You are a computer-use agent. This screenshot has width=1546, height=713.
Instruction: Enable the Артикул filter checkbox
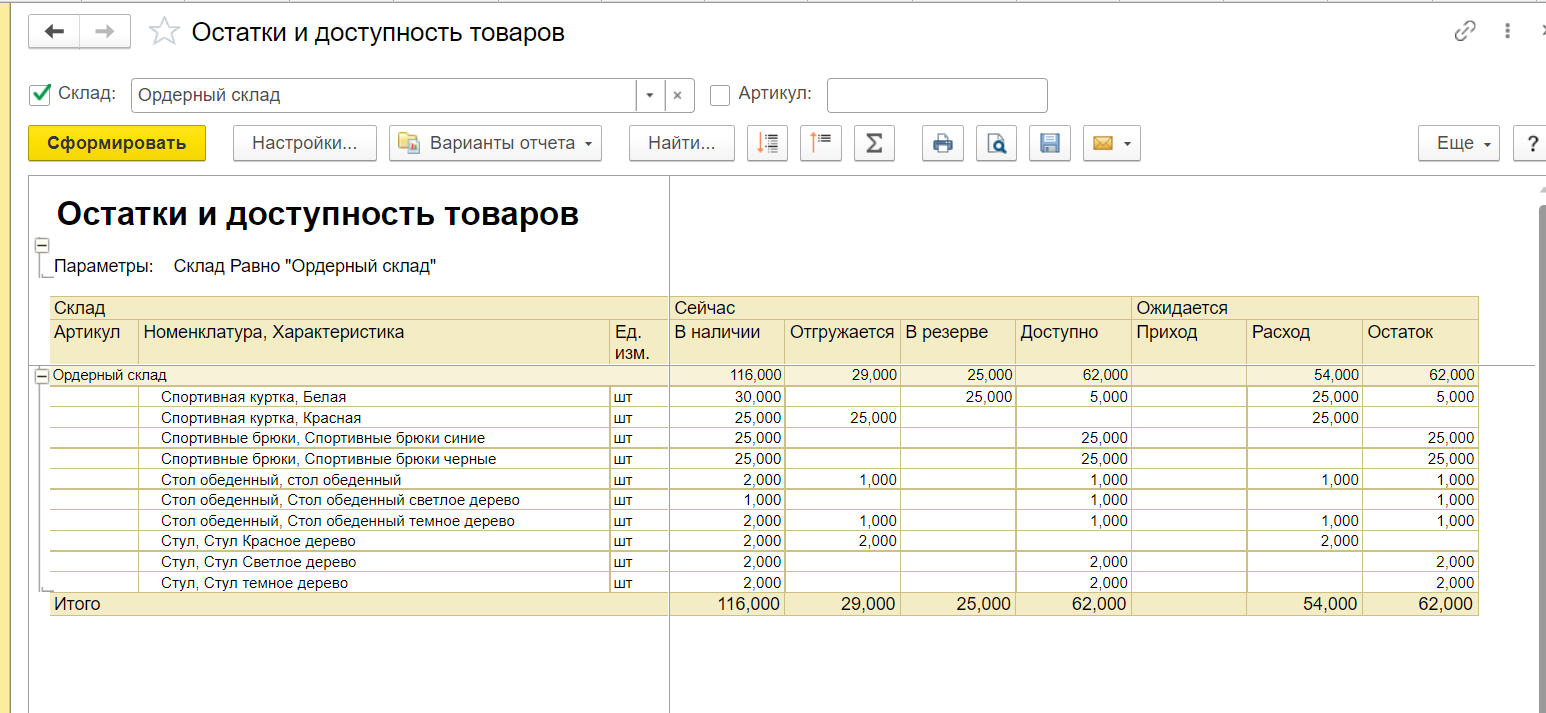(719, 95)
